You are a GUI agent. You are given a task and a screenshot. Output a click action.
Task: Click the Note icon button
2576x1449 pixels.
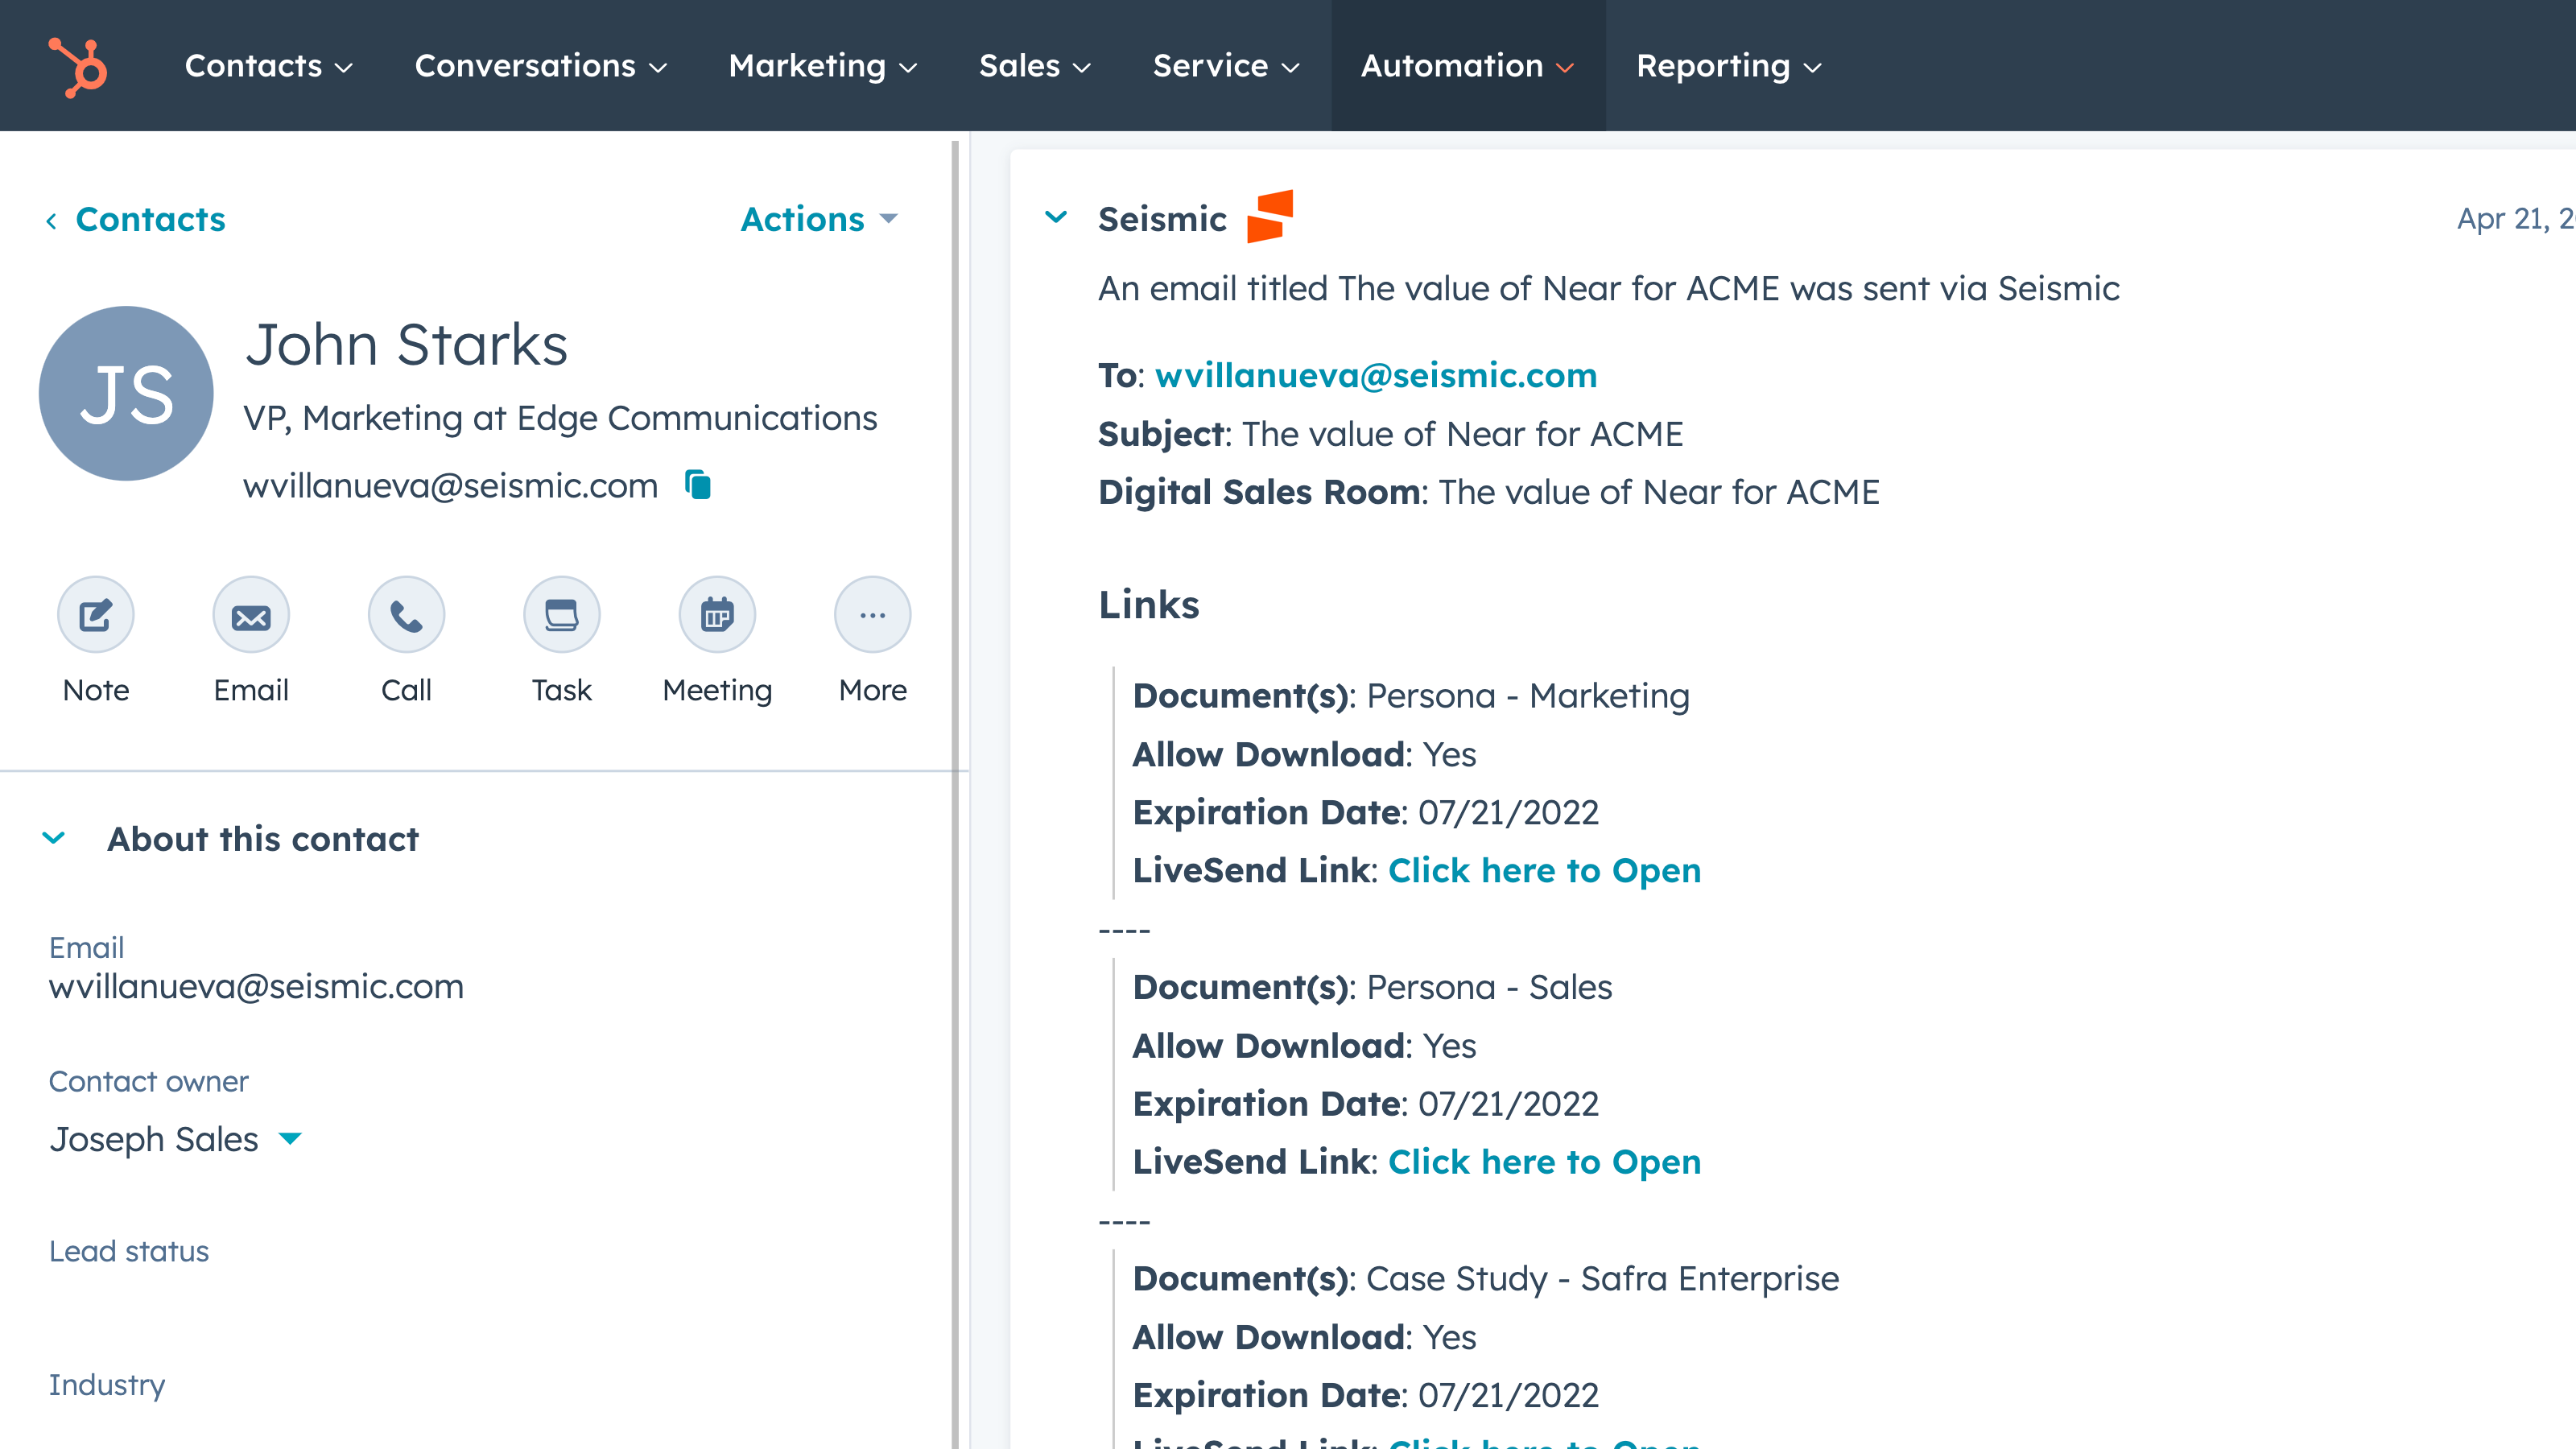pyautogui.click(x=96, y=614)
